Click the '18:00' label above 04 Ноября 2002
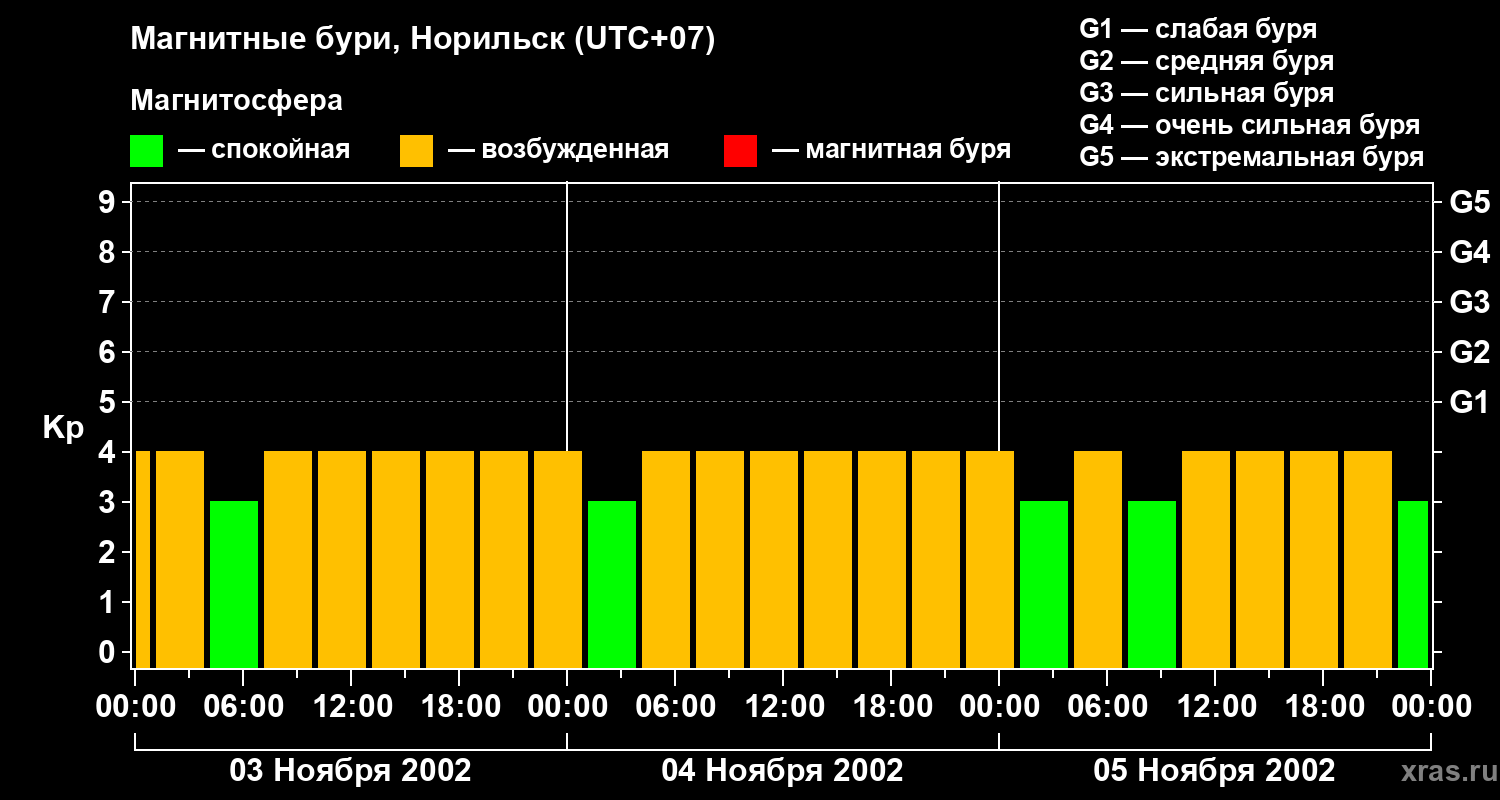 [891, 707]
